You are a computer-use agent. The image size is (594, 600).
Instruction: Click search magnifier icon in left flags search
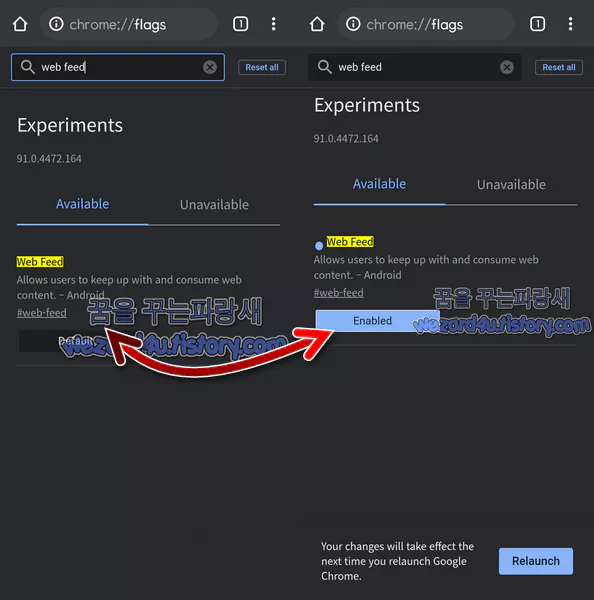28,67
